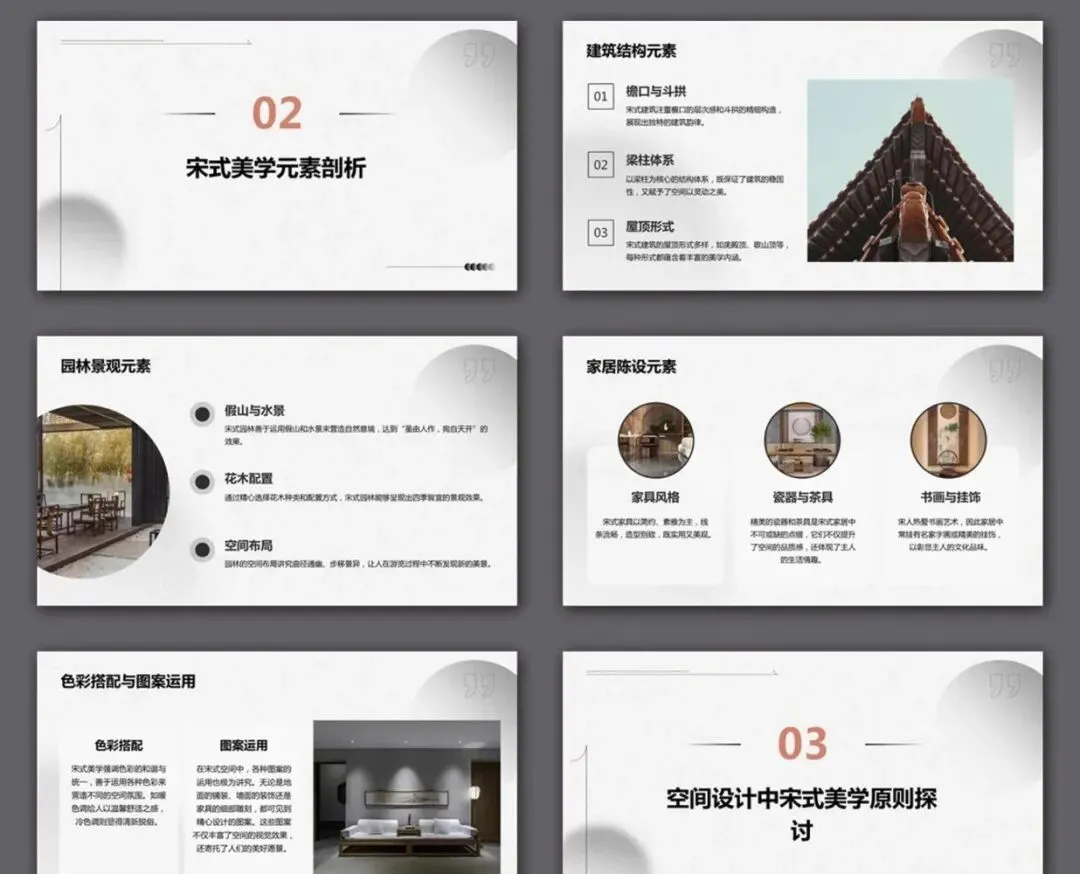Image resolution: width=1080 pixels, height=874 pixels.
Task: Select the temple roof eaves photo
Action: click(x=910, y=170)
